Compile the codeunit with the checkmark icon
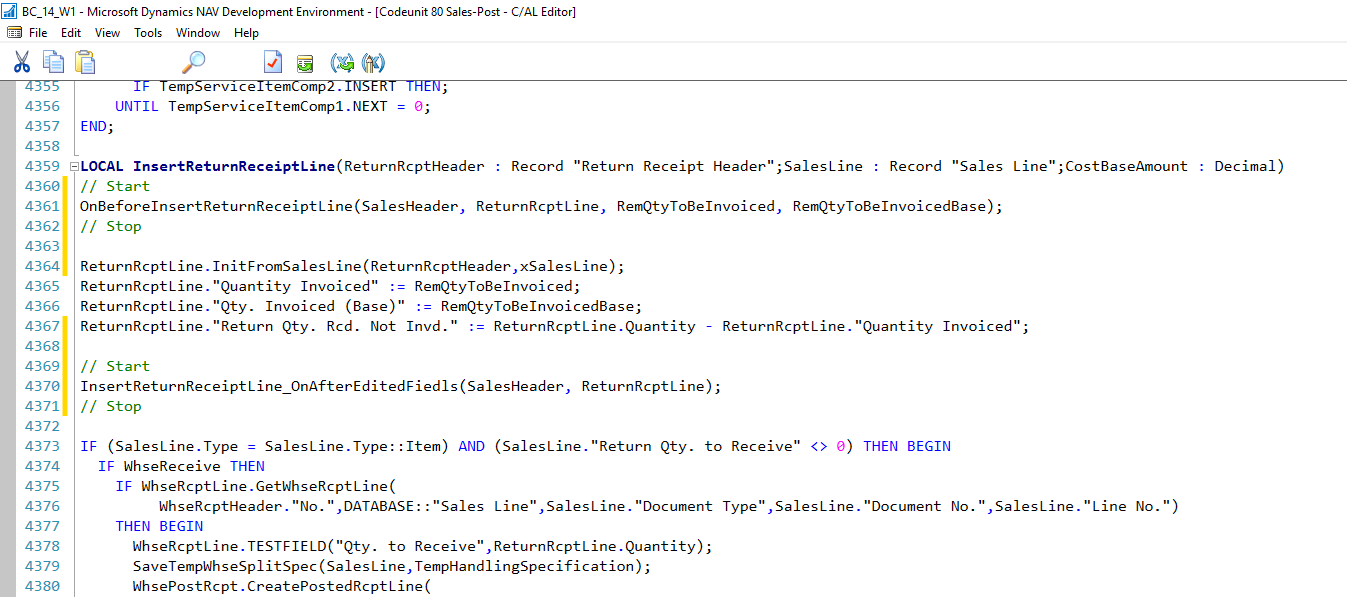 tap(273, 61)
